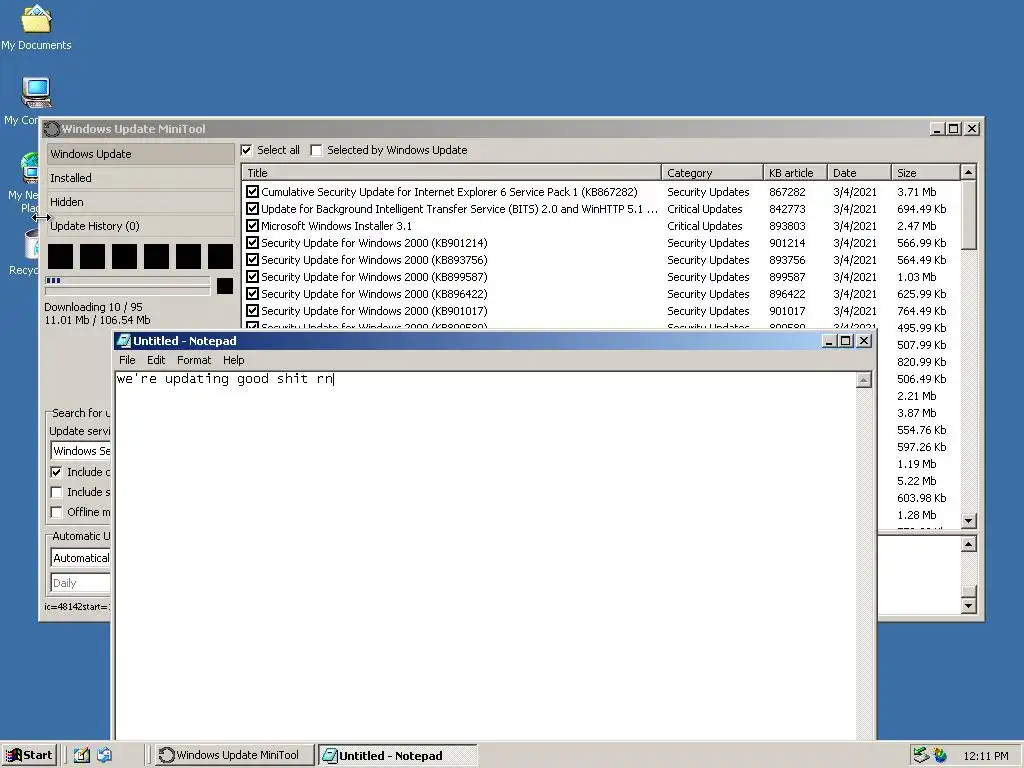Screen dimensions: 1024x768
Task: Toggle the first Include checkbox in search options
Action: coord(57,472)
